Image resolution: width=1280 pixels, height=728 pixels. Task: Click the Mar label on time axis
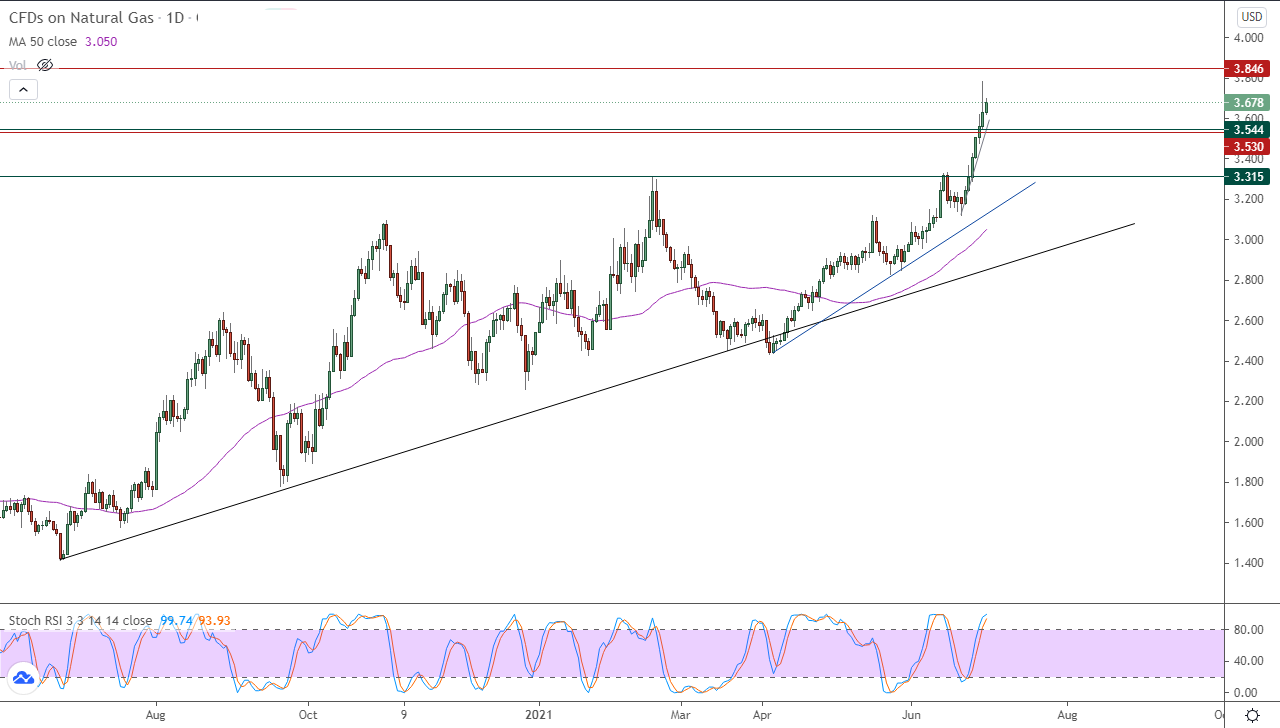tap(682, 715)
